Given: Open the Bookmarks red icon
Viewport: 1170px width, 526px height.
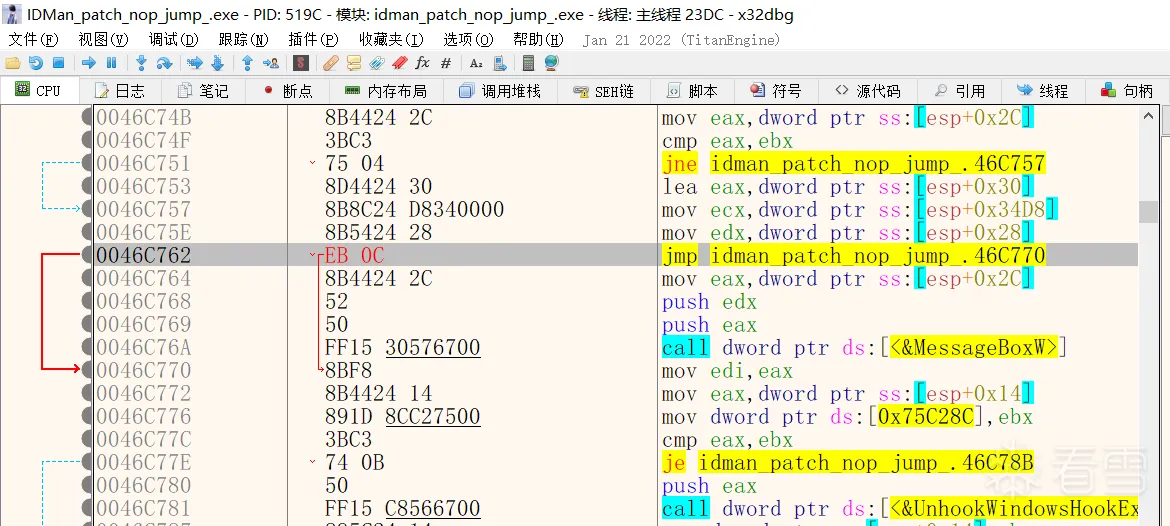Looking at the screenshot, I should 400,63.
